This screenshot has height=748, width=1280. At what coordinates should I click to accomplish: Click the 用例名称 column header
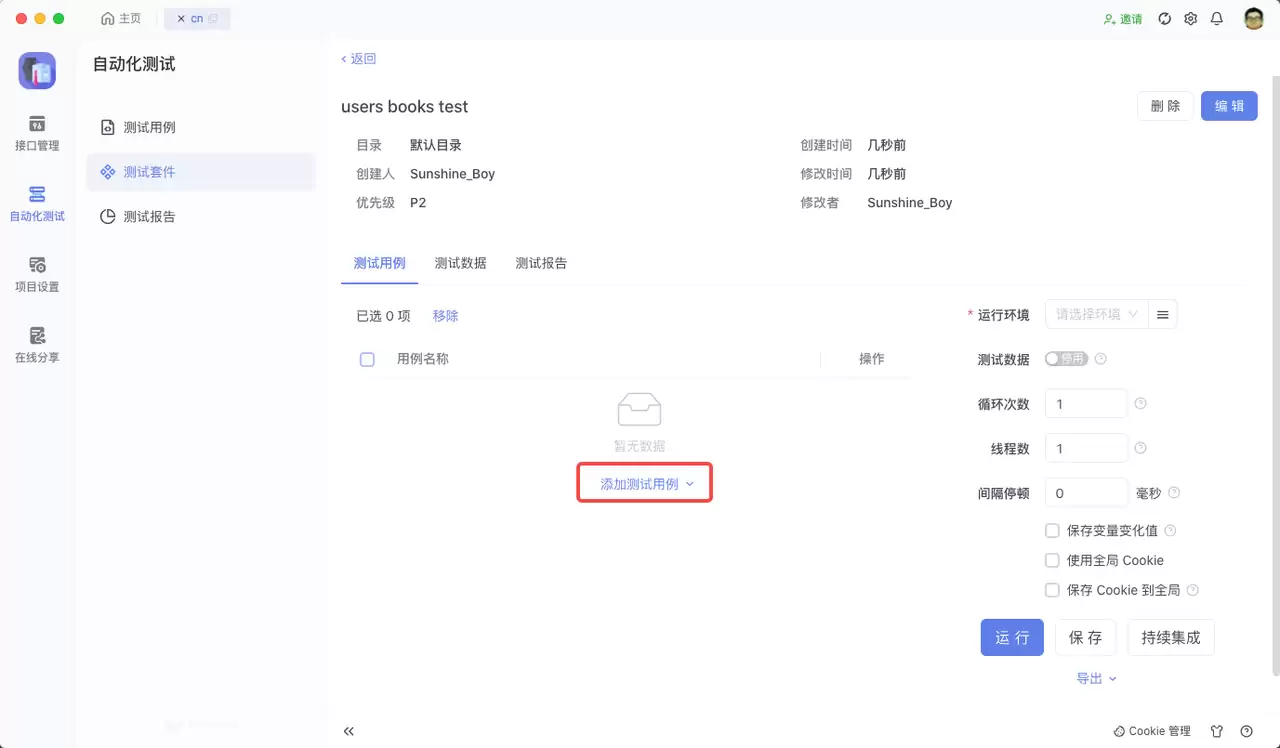click(x=423, y=359)
